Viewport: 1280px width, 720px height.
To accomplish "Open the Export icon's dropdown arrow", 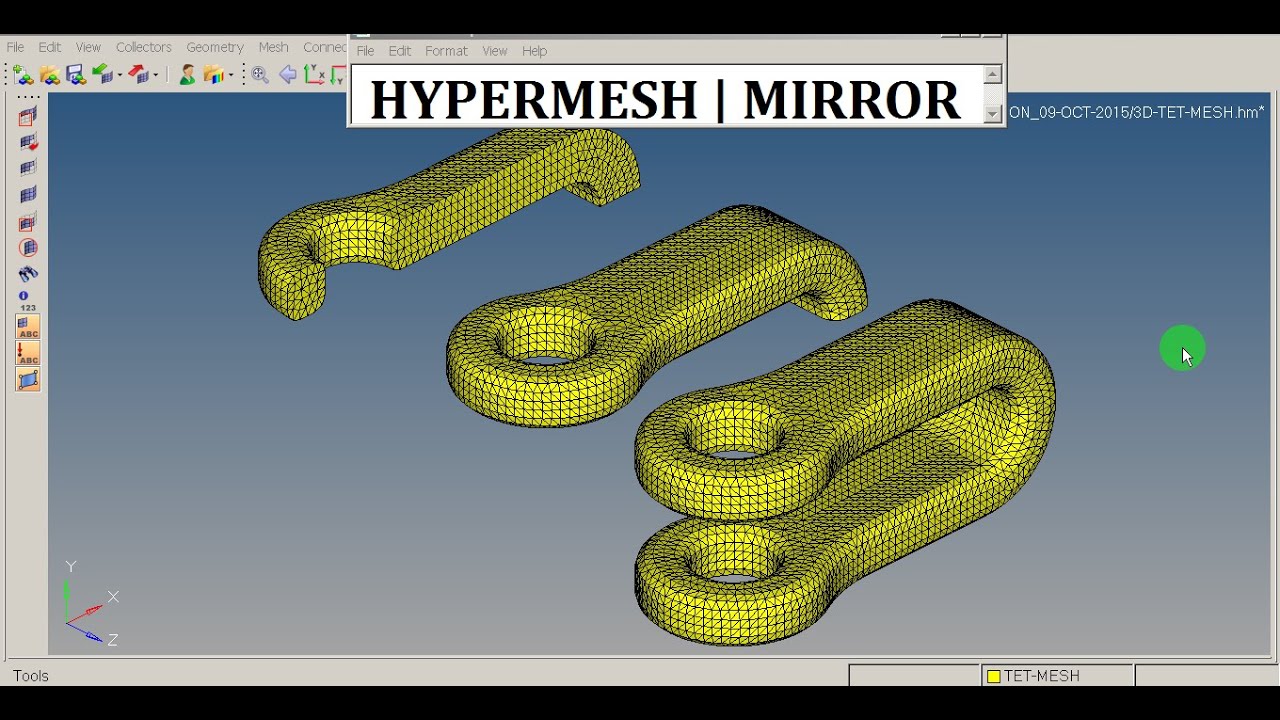I will point(156,76).
